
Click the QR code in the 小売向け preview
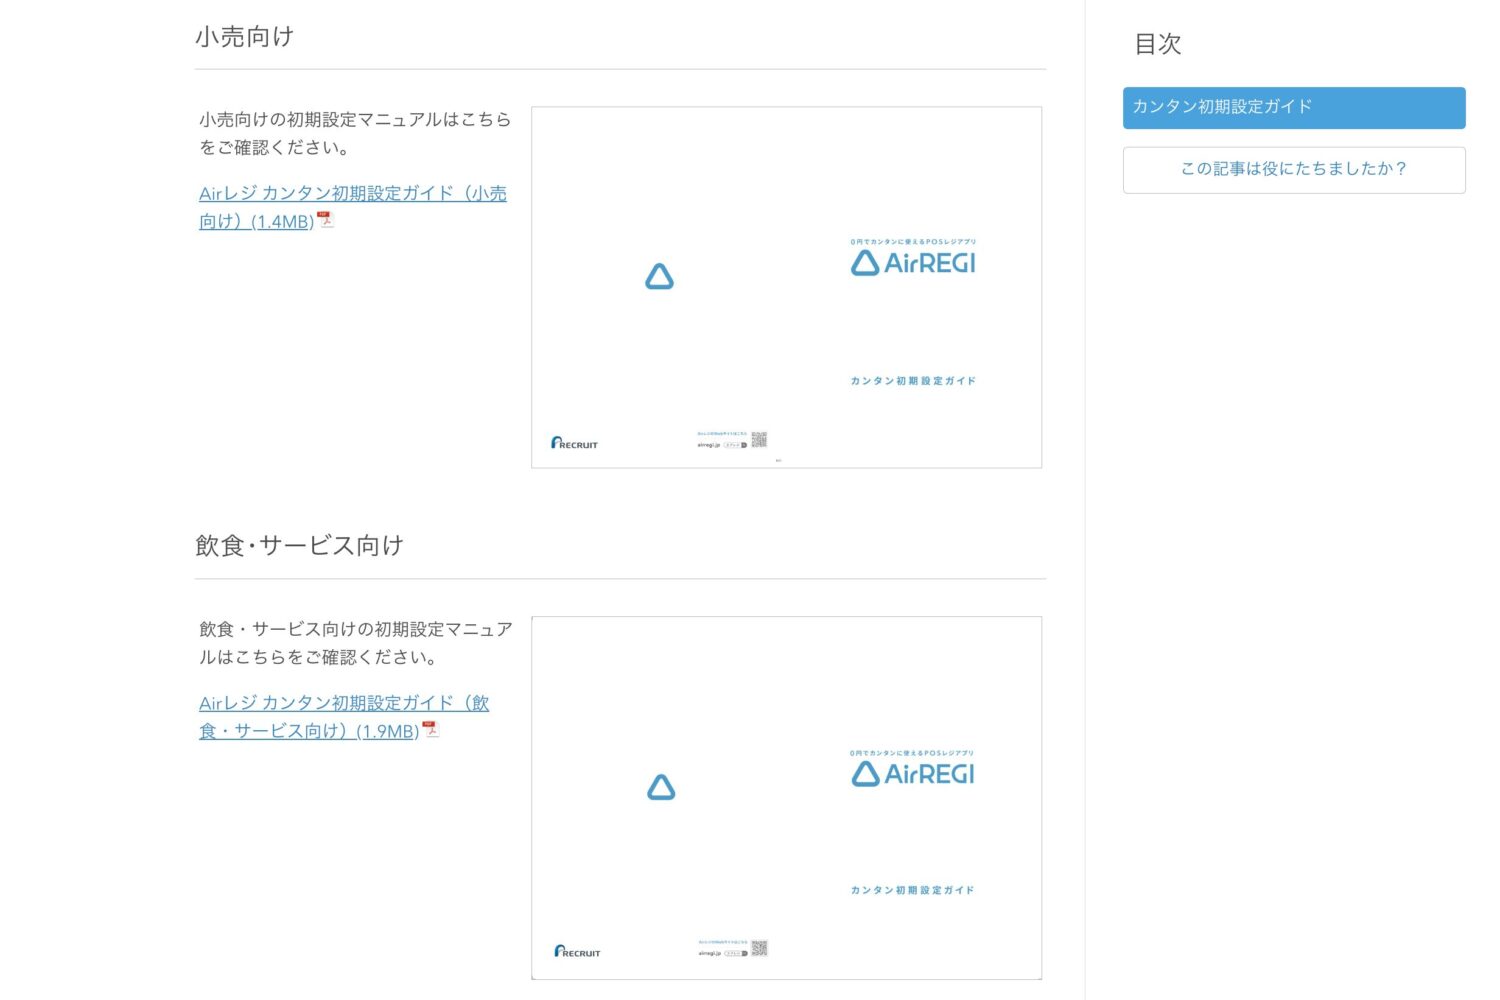[759, 440]
